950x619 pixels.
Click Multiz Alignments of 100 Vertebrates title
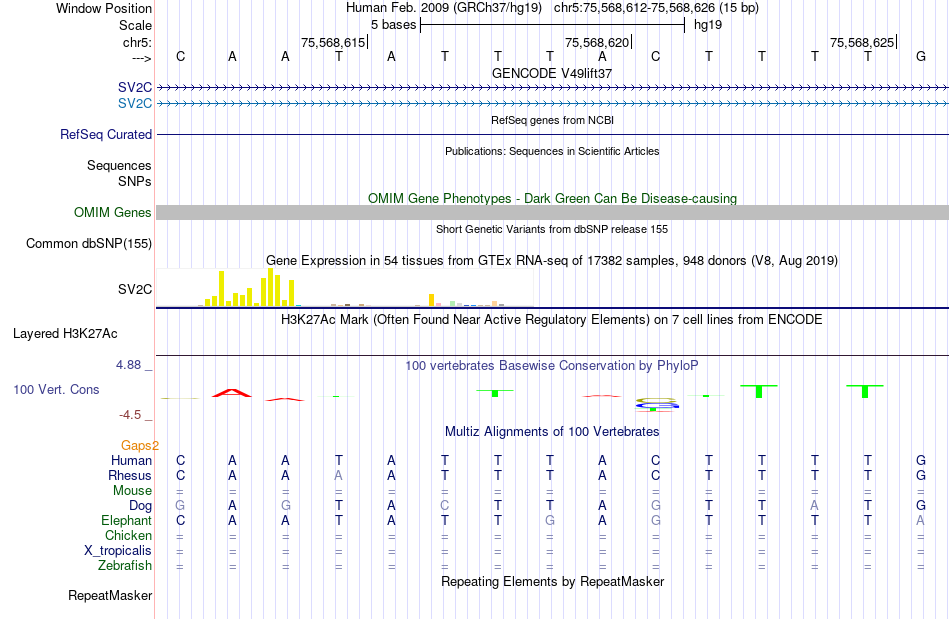click(x=552, y=431)
